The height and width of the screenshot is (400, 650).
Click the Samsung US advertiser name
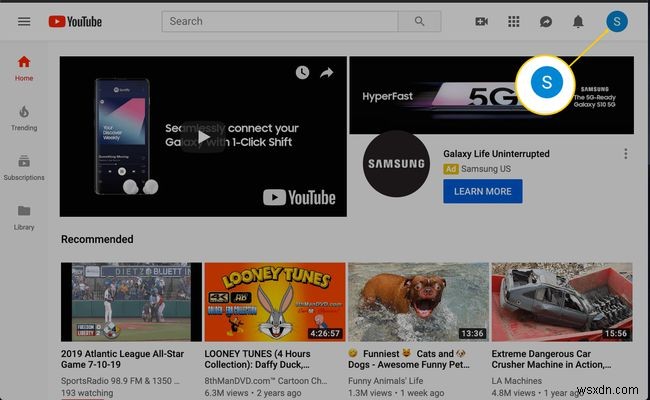pyautogui.click(x=486, y=169)
